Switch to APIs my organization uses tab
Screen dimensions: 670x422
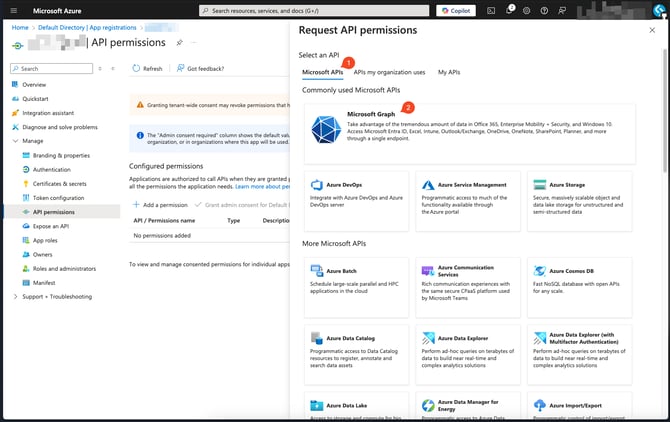389,72
